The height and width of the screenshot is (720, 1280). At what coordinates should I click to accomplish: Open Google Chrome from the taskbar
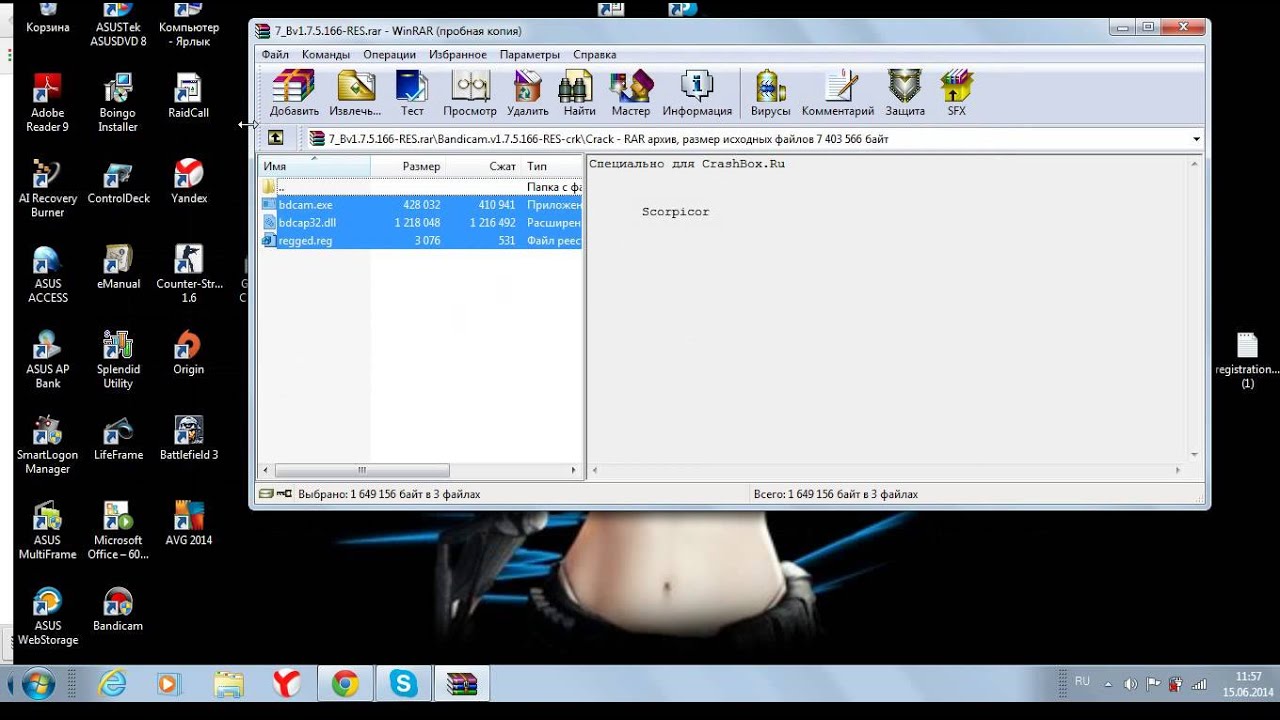345,684
